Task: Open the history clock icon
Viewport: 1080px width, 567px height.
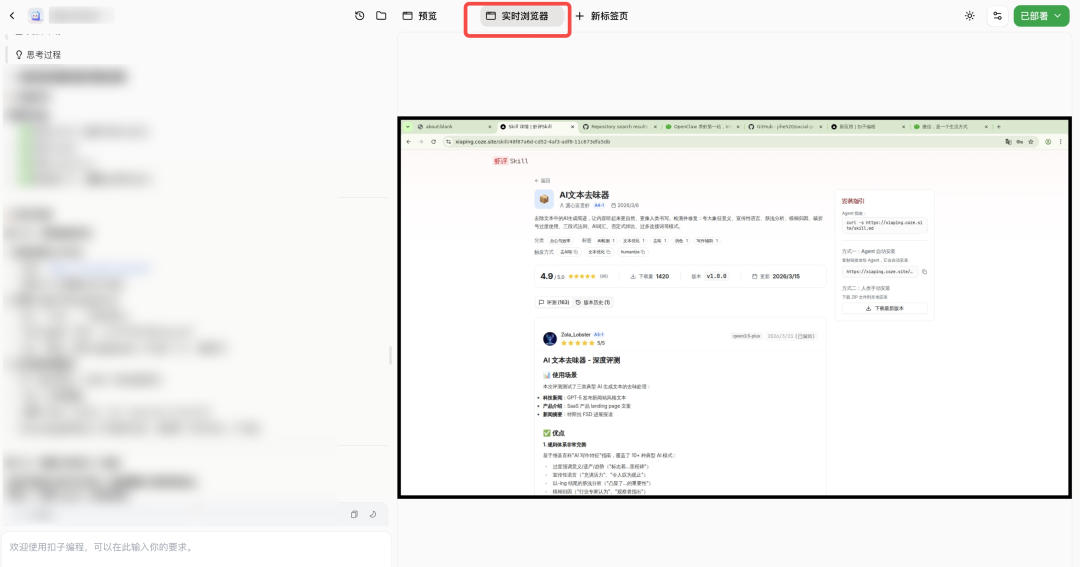Action: (x=360, y=16)
